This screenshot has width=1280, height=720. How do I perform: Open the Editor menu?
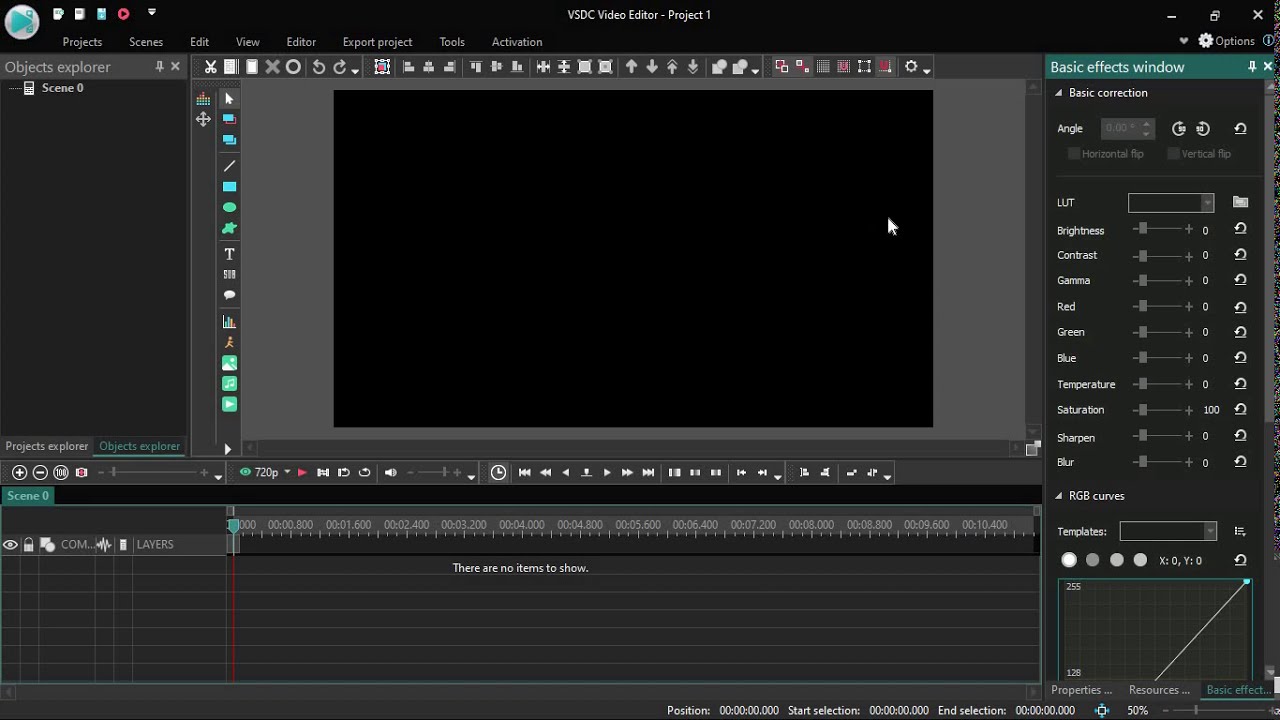click(301, 42)
